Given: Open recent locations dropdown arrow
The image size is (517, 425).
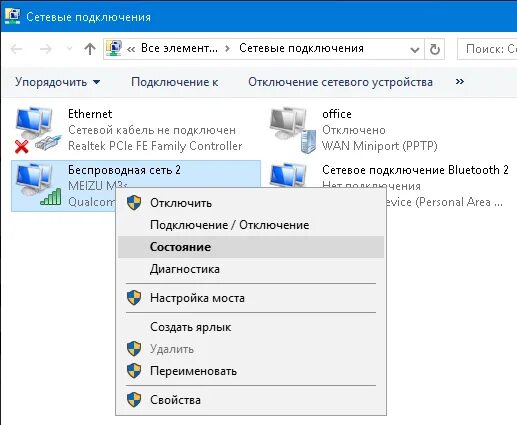Looking at the screenshot, I should click(x=69, y=49).
